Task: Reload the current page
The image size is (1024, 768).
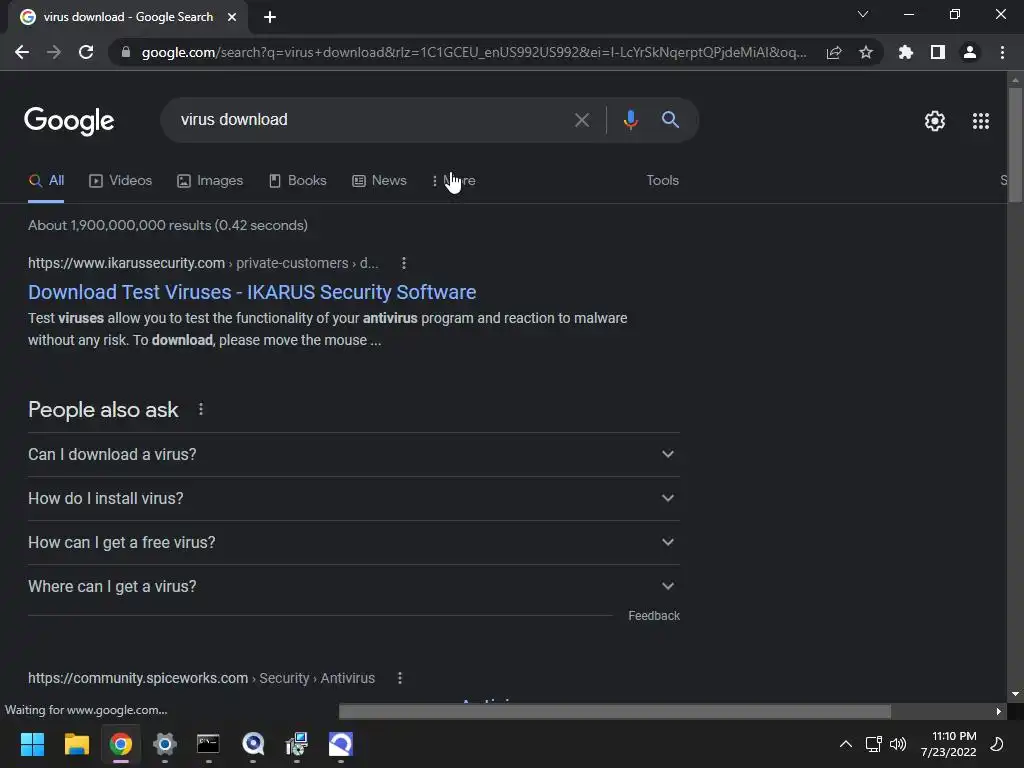Action: (x=86, y=52)
